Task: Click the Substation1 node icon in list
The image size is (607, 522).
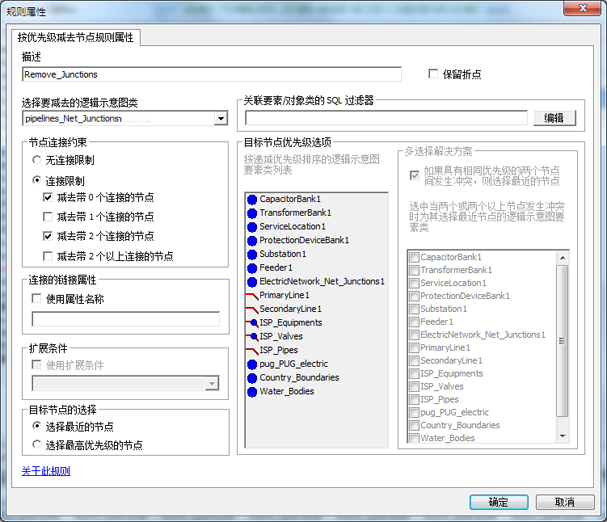Action: [x=251, y=254]
